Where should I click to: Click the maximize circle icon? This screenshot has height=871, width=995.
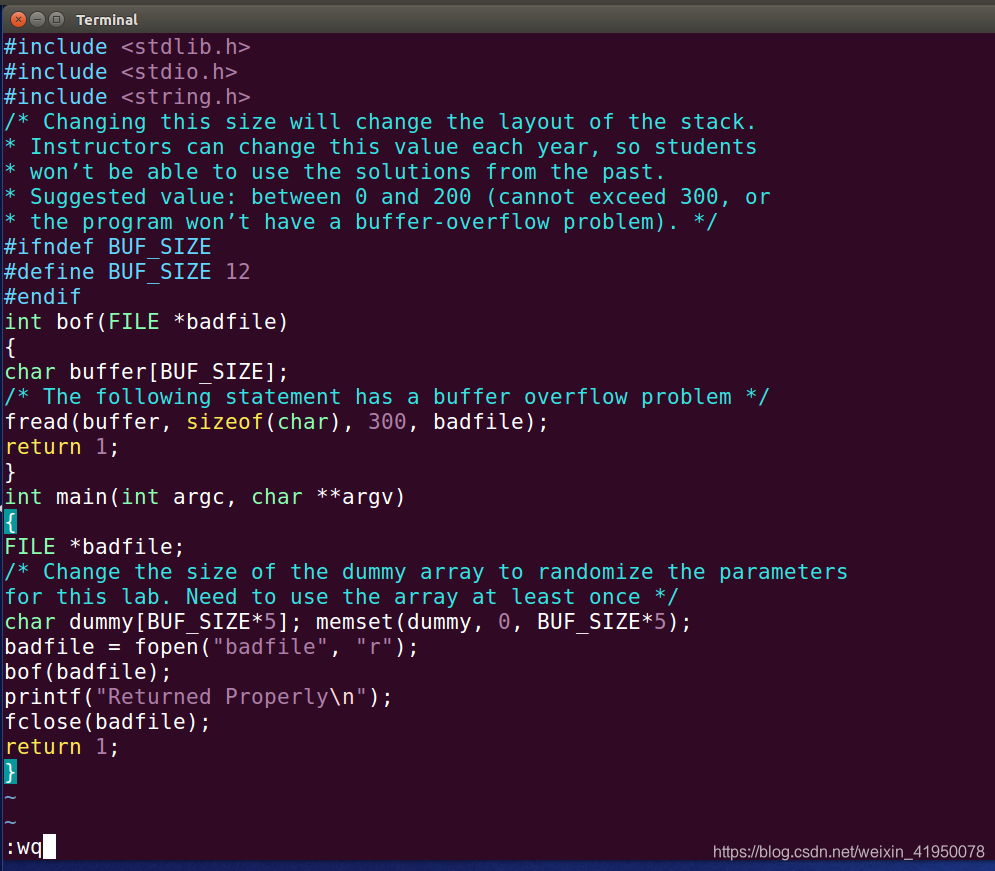point(56,18)
